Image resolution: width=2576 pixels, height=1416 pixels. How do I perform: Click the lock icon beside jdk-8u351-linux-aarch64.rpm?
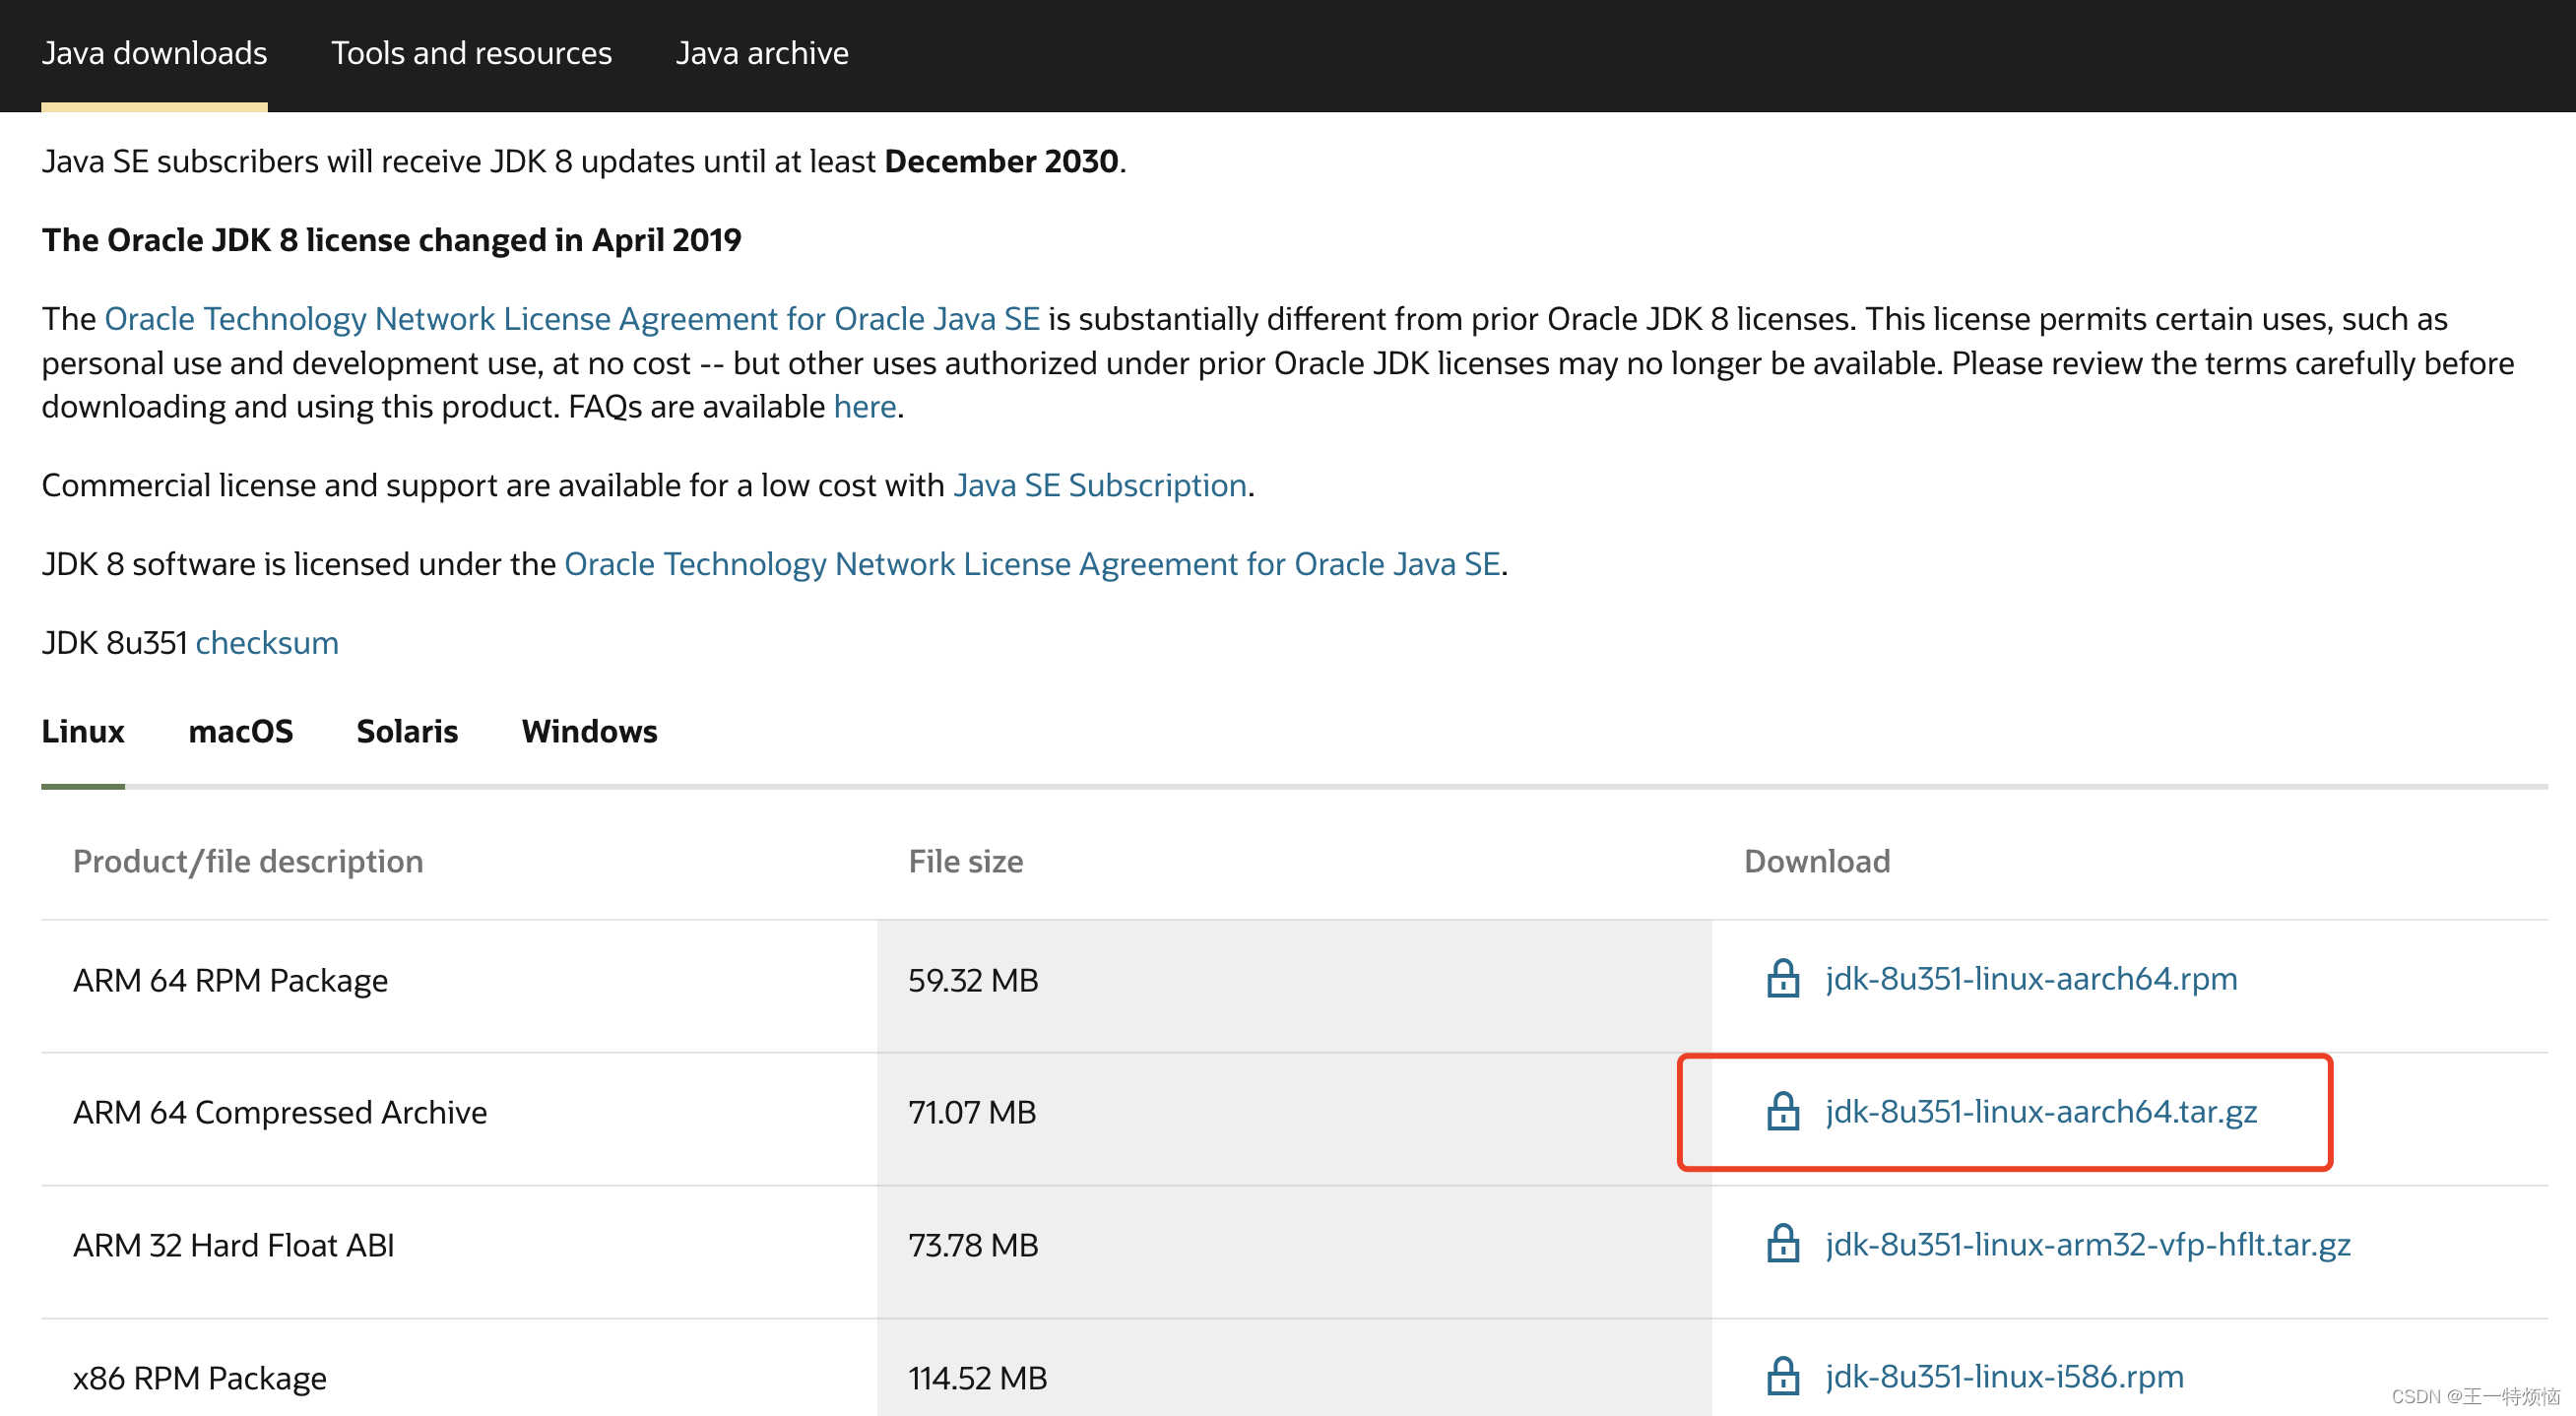[1782, 978]
